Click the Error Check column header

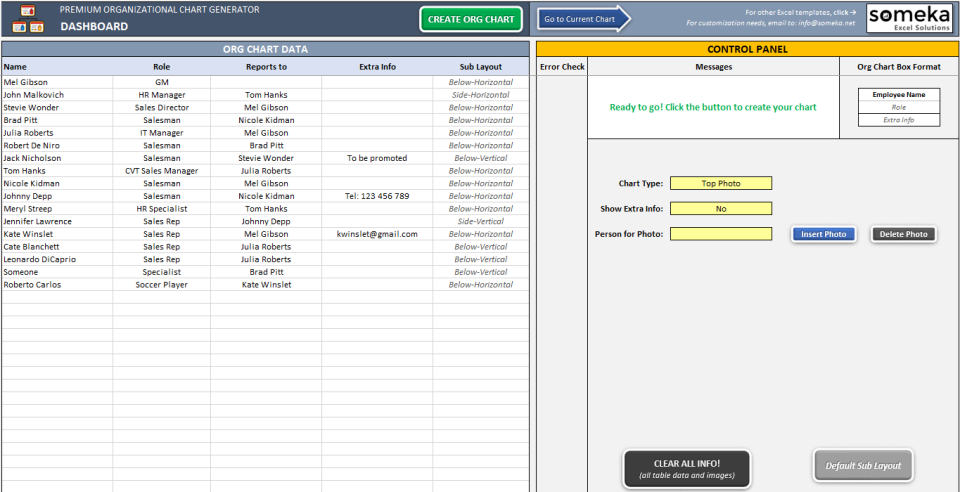tap(562, 67)
